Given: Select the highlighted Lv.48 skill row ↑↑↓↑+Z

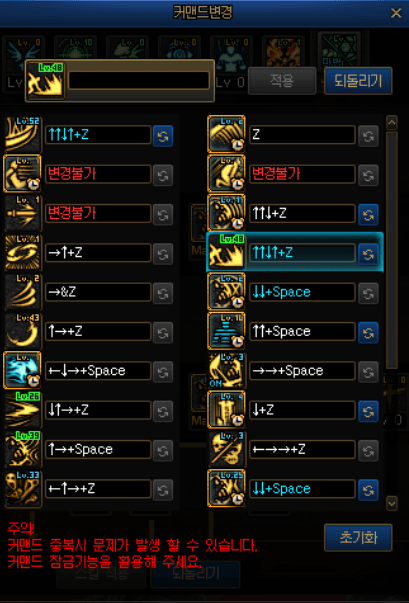Looking at the screenshot, I should [x=295, y=252].
